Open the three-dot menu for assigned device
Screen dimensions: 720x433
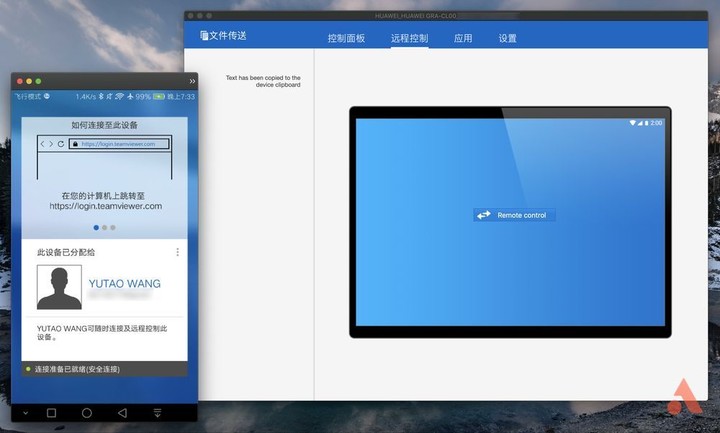178,252
